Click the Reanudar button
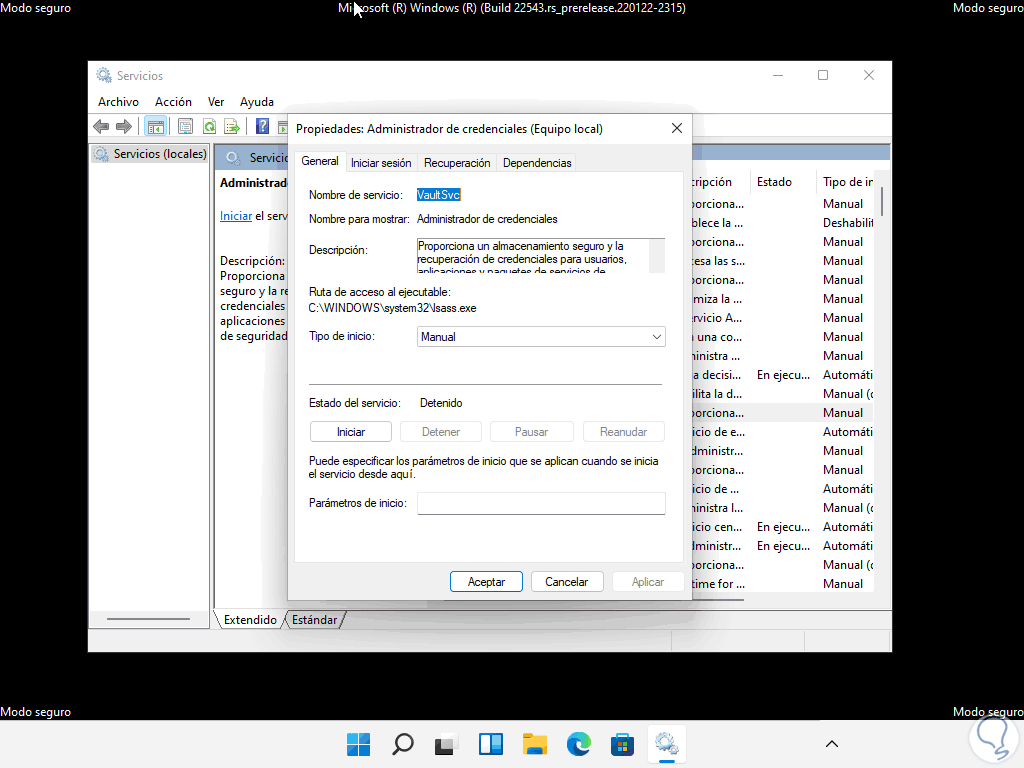The width and height of the screenshot is (1024, 768). tap(623, 432)
